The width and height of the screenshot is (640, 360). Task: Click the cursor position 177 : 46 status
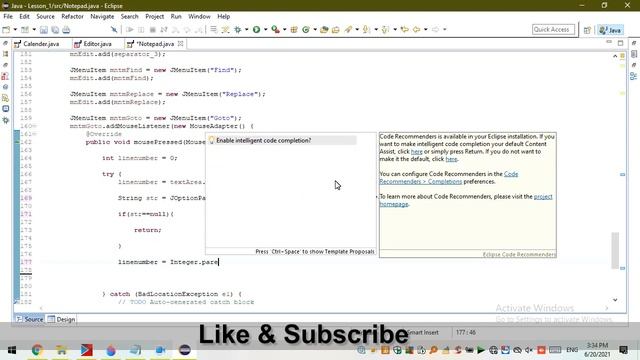[466, 332]
